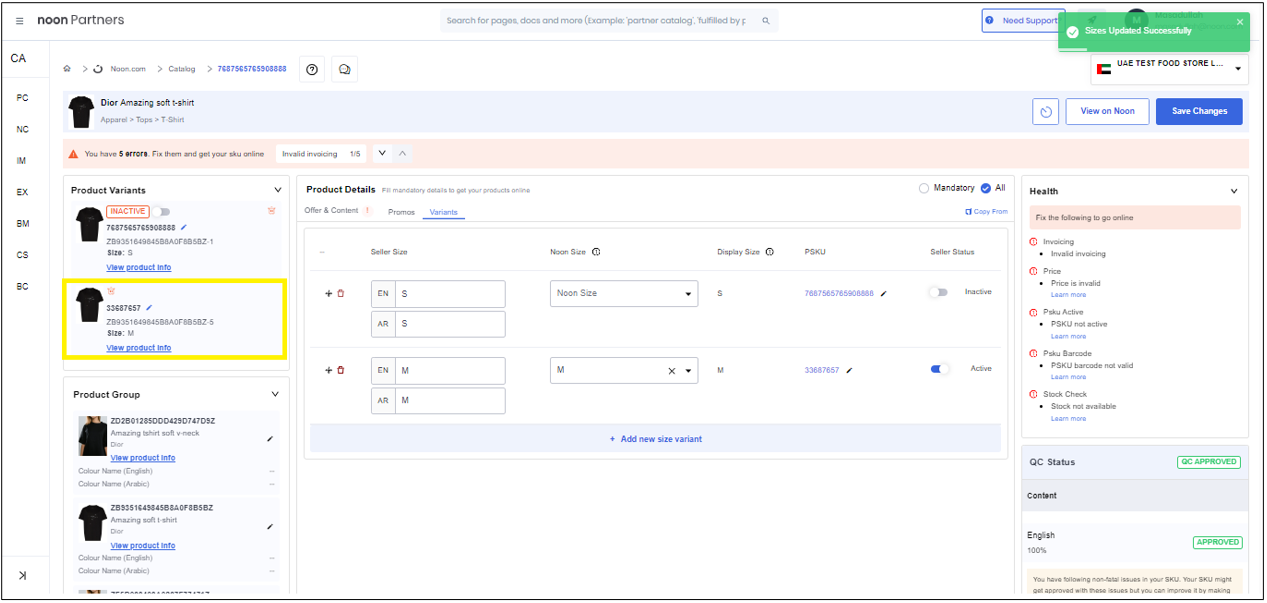Clear the M noon size selection
This screenshot has height=603, width=1267.
[672, 371]
